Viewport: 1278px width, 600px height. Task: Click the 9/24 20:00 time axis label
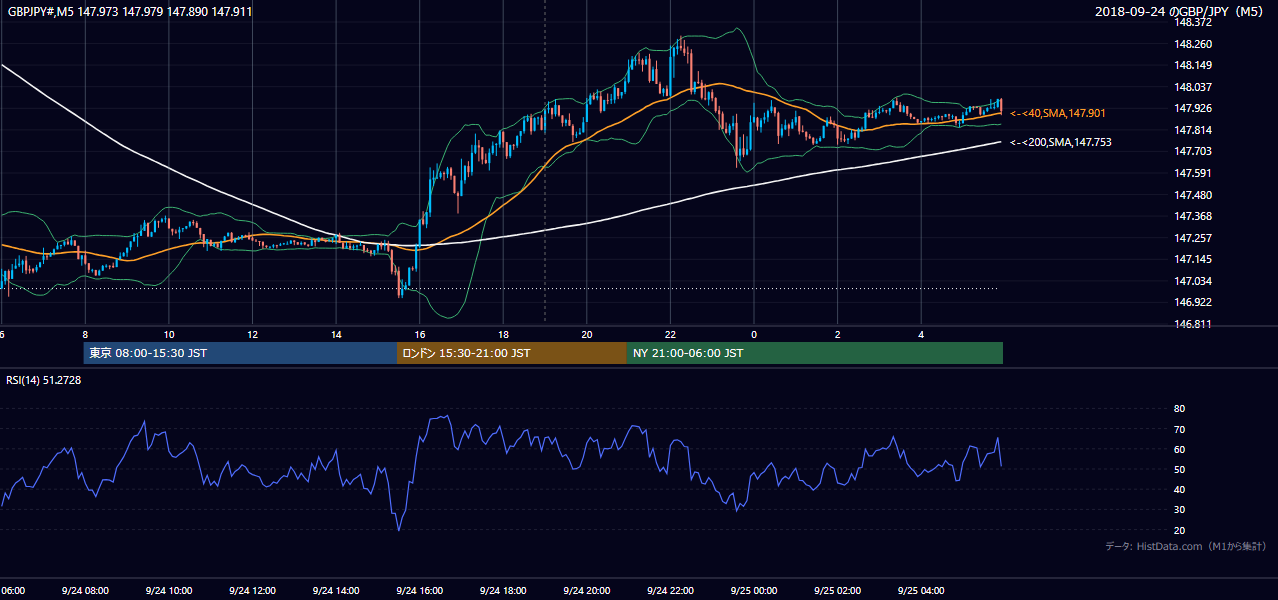click(587, 591)
